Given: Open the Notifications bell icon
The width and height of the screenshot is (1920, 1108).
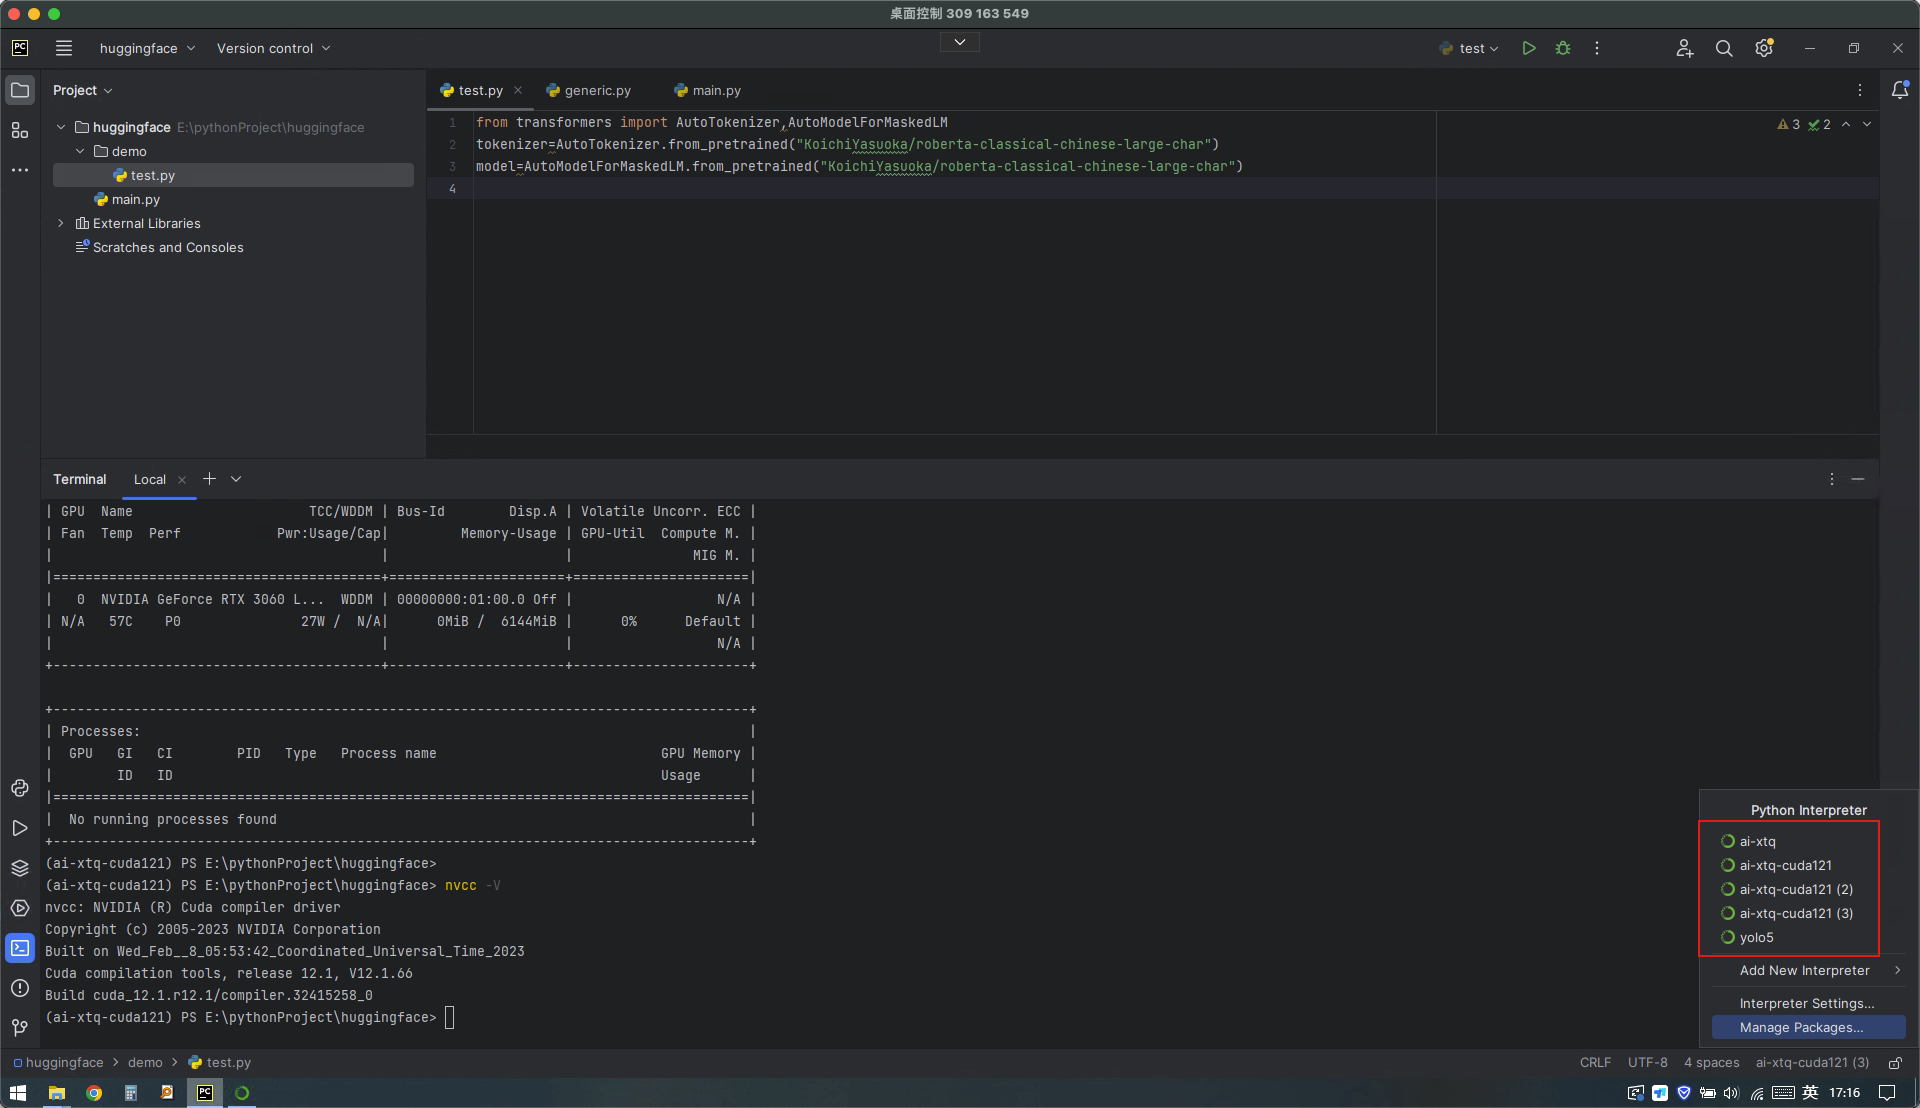Looking at the screenshot, I should [1900, 90].
